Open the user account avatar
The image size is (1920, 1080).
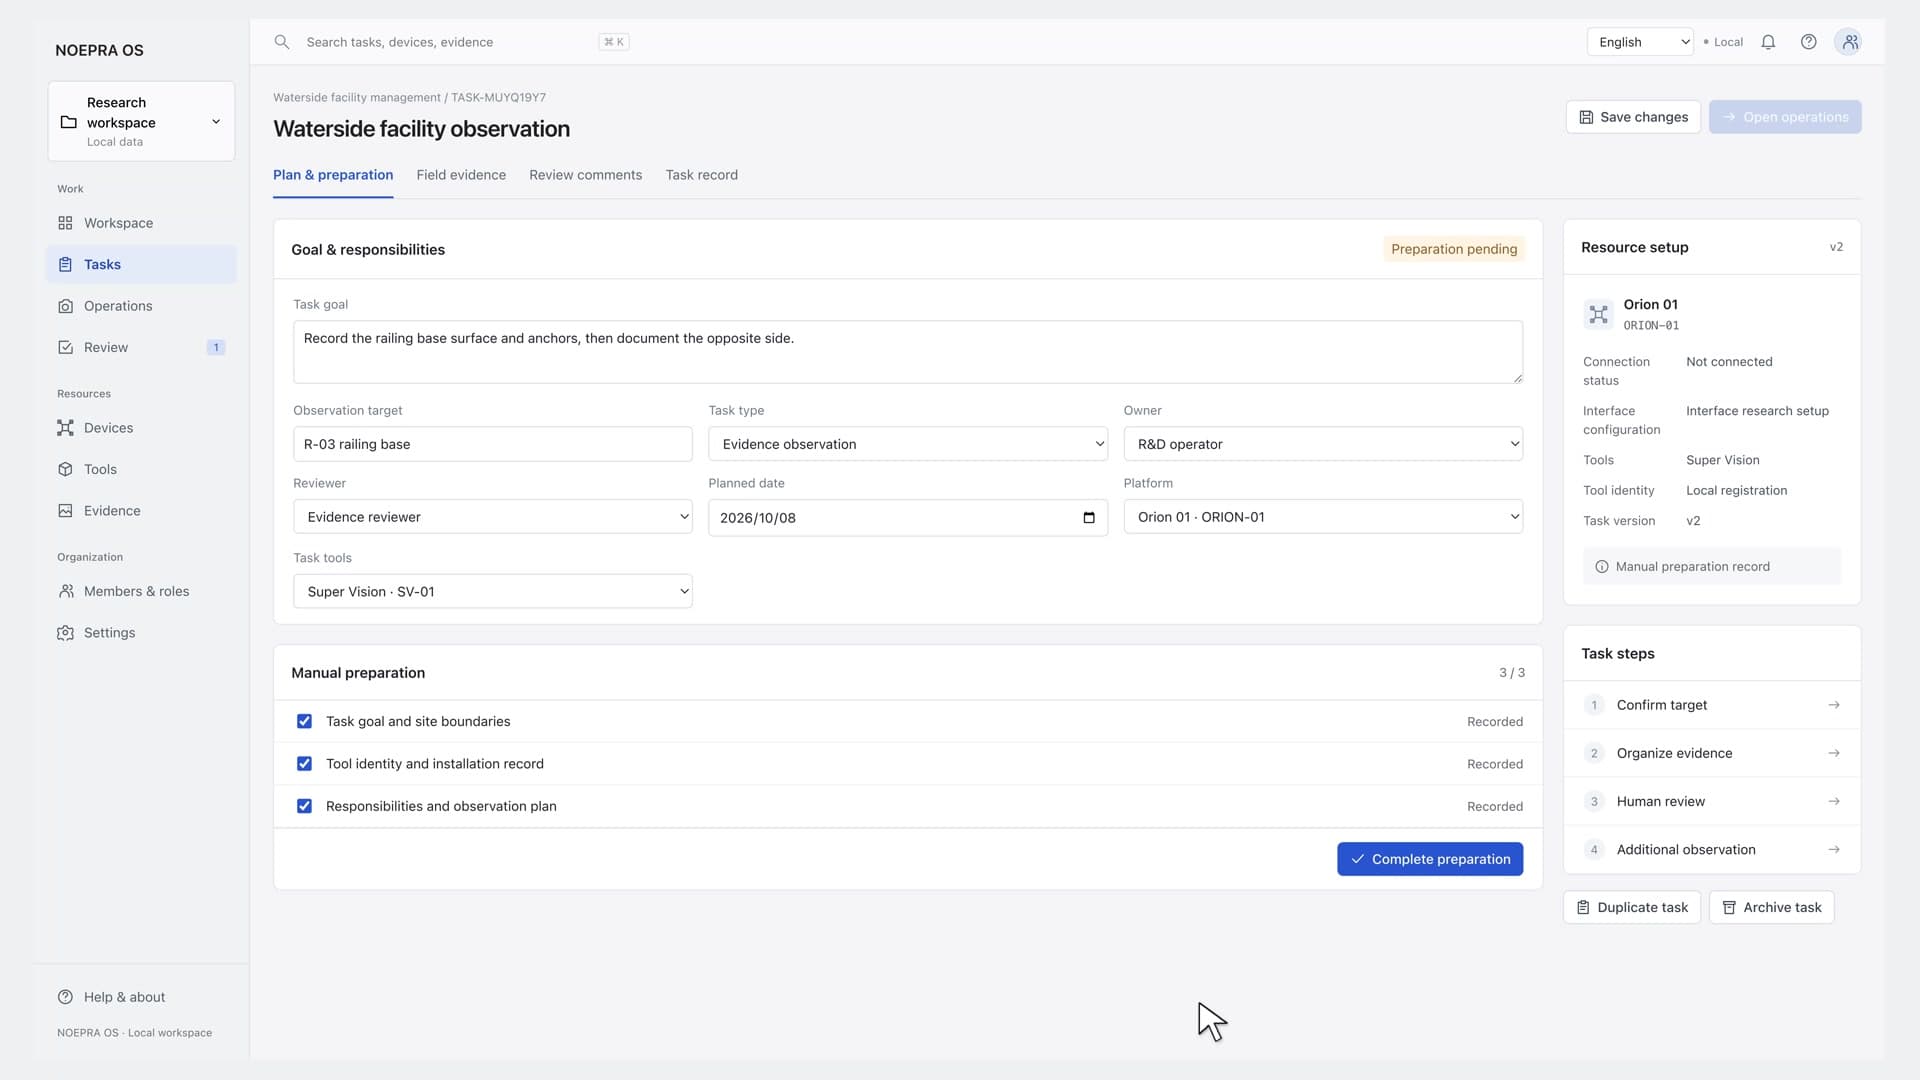click(1849, 42)
